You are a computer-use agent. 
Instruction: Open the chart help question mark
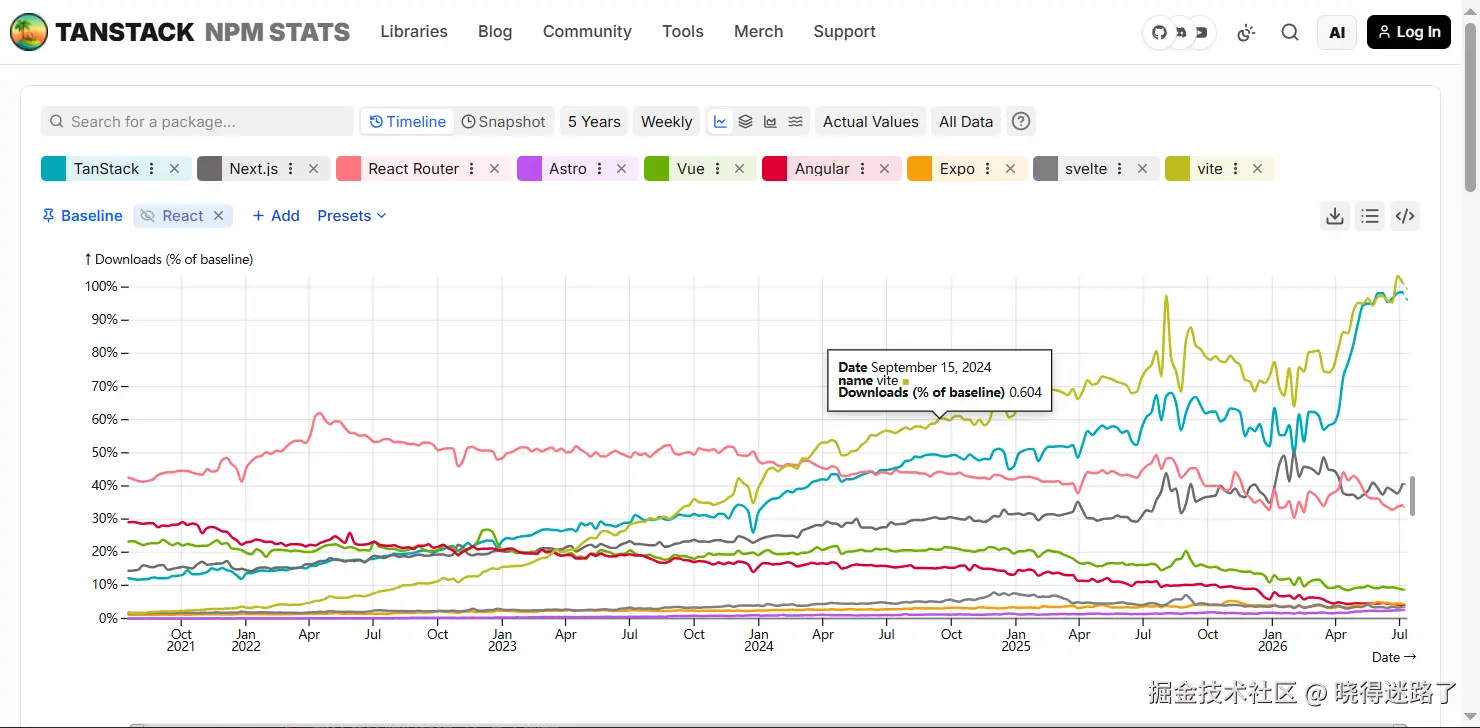pyautogui.click(x=1021, y=122)
